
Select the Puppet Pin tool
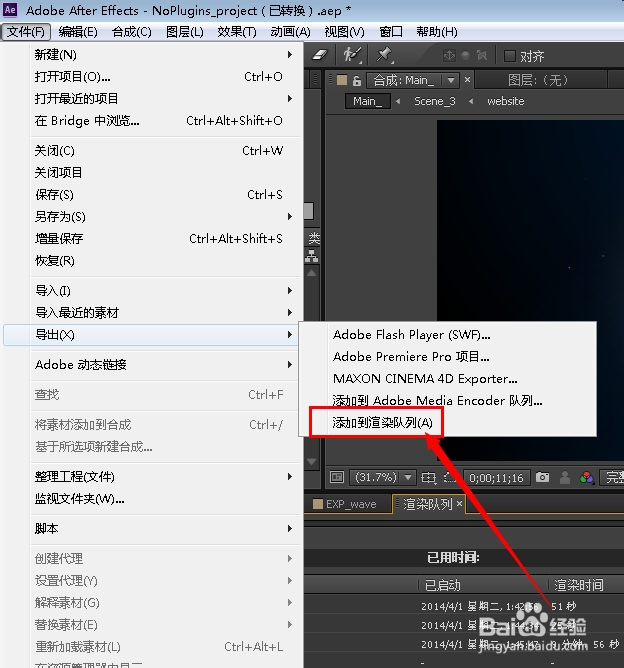(x=384, y=55)
